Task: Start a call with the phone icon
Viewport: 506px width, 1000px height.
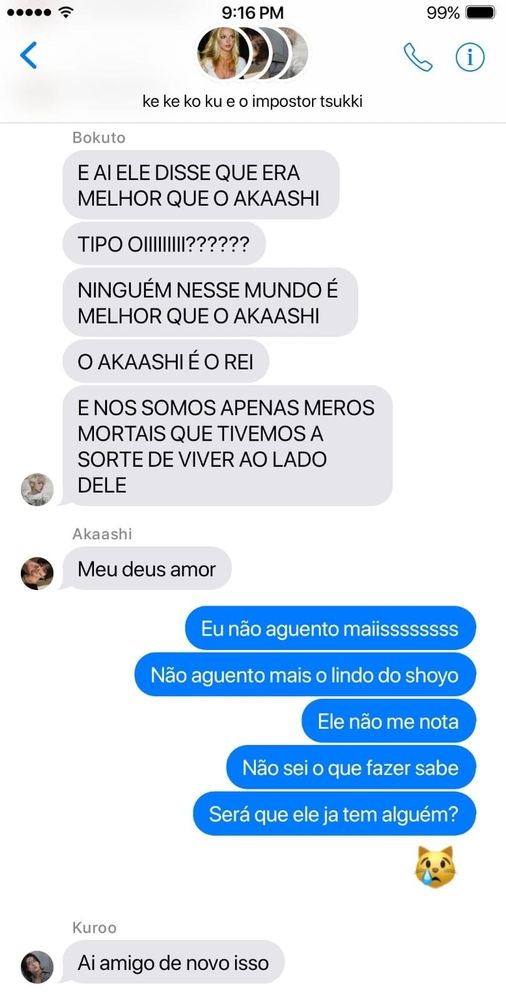Action: tap(418, 57)
